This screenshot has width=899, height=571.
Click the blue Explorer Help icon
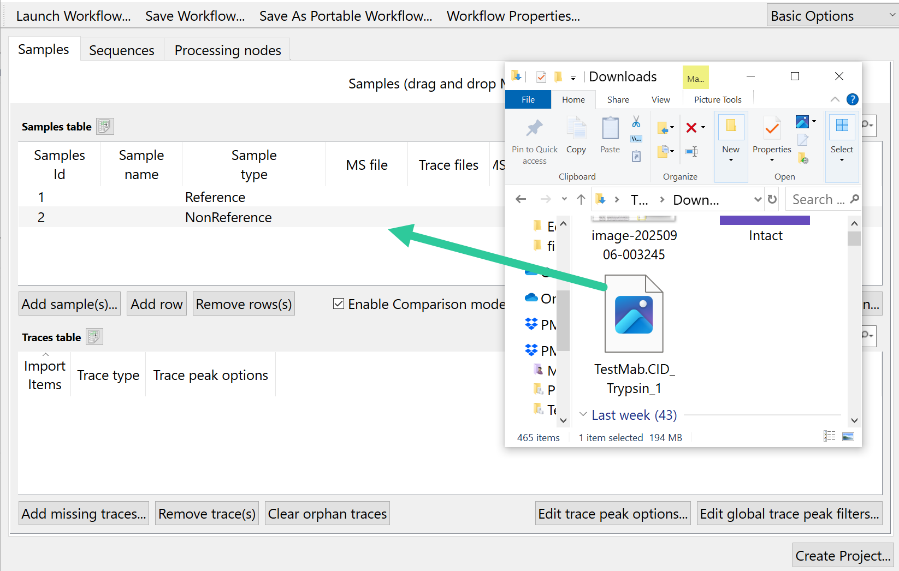[853, 99]
